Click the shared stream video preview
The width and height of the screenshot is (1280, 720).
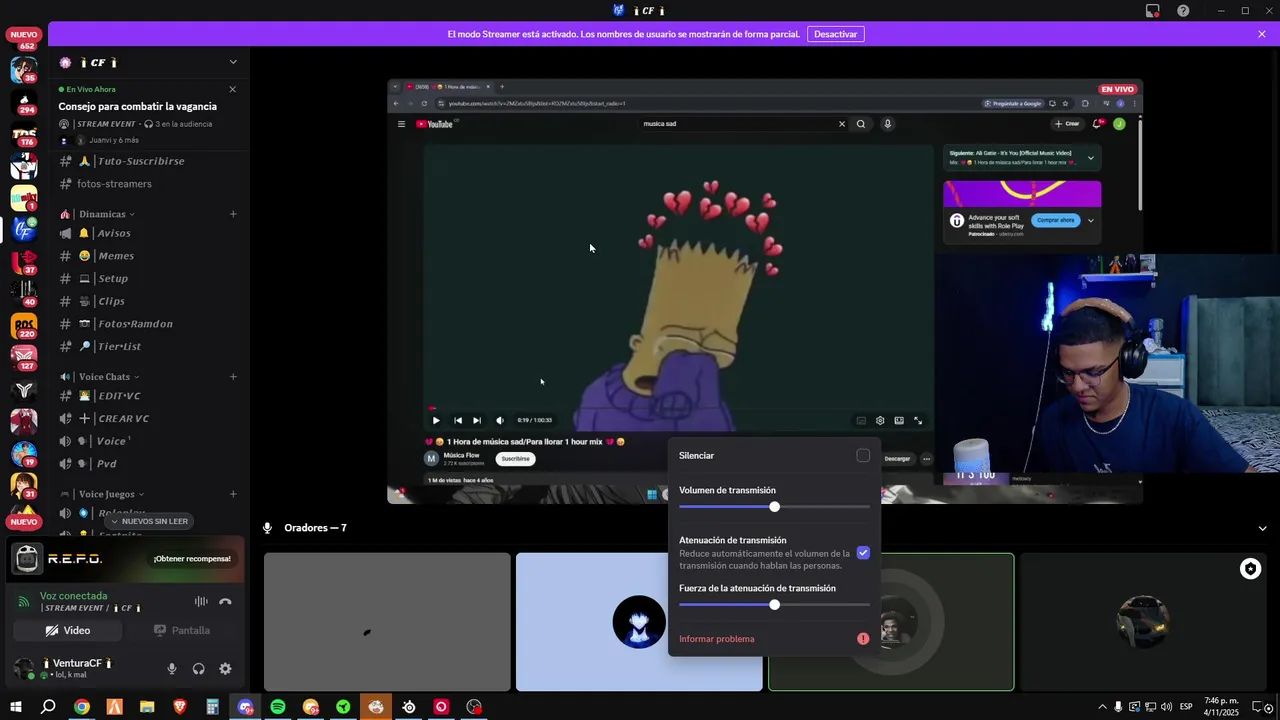(765, 291)
